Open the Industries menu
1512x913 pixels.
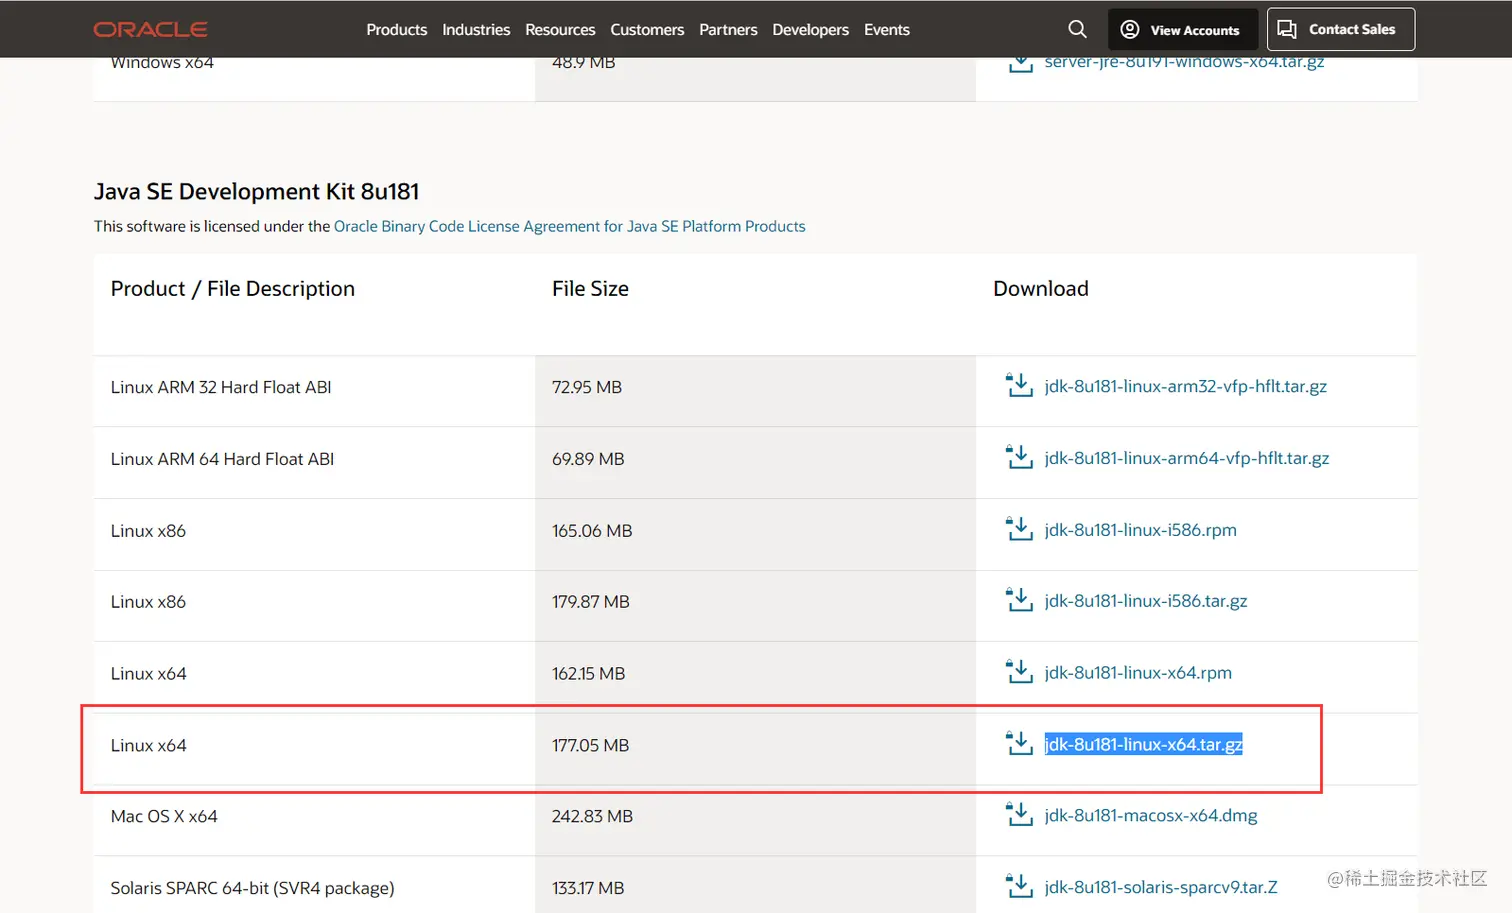[476, 30]
